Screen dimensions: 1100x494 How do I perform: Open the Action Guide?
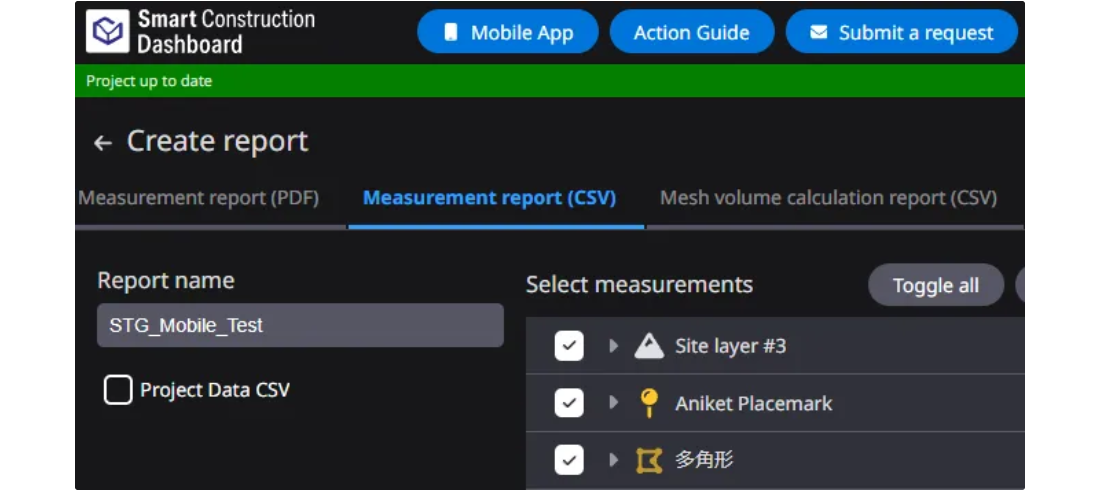[691, 33]
